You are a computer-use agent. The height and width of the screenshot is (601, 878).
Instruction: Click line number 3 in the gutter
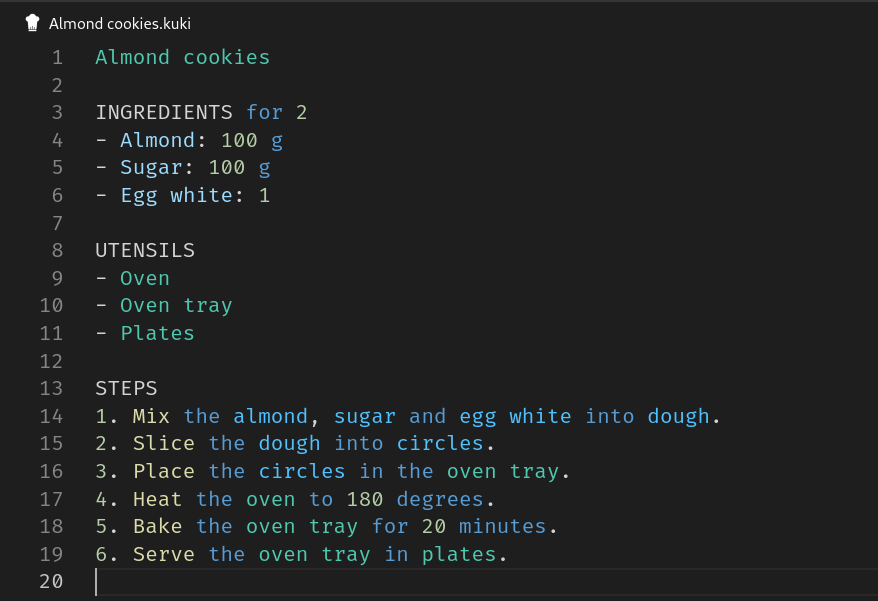[x=56, y=112]
